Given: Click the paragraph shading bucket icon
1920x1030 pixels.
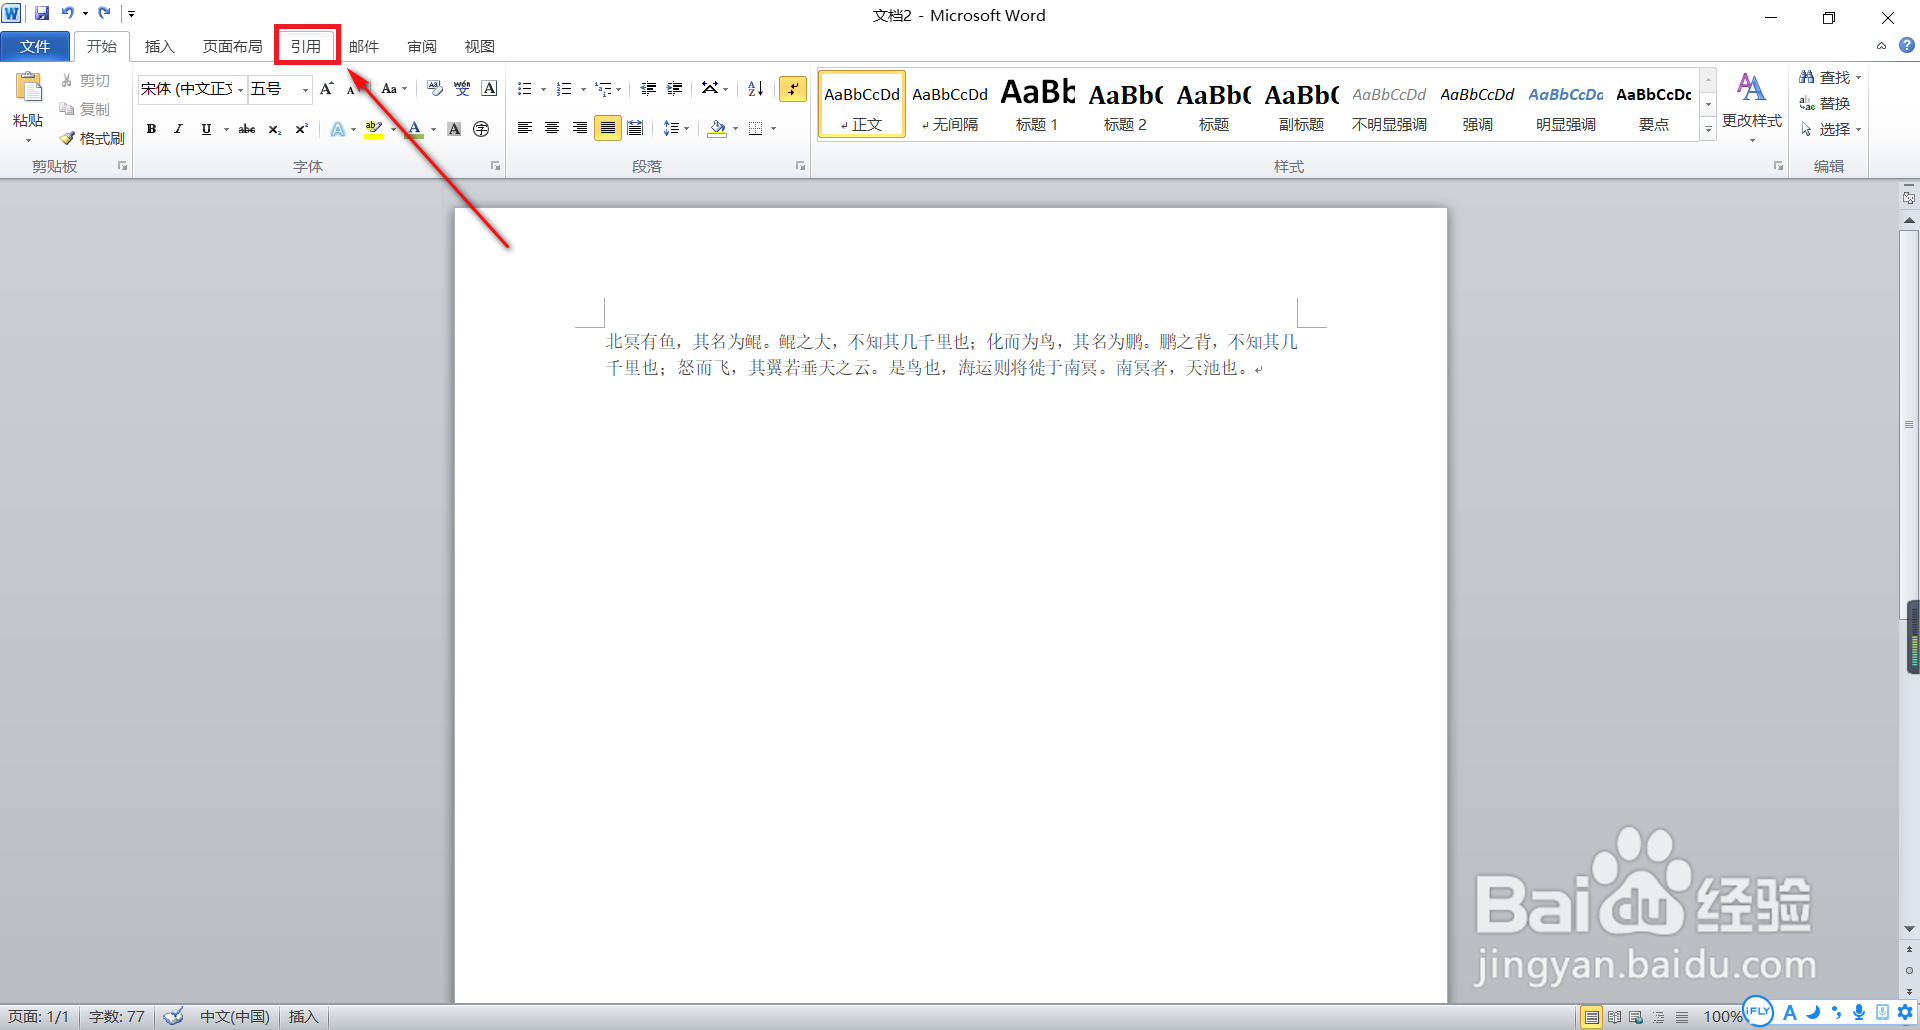Looking at the screenshot, I should 717,129.
